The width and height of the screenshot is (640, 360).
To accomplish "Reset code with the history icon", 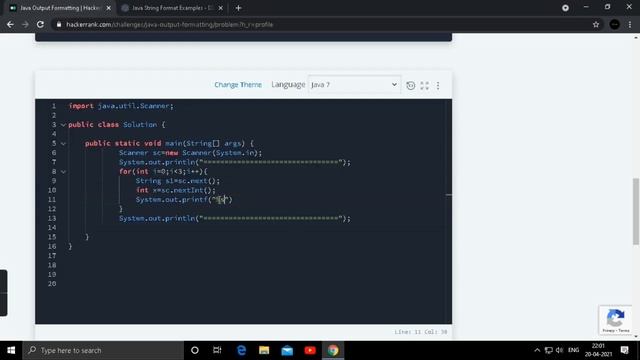I will tap(411, 85).
